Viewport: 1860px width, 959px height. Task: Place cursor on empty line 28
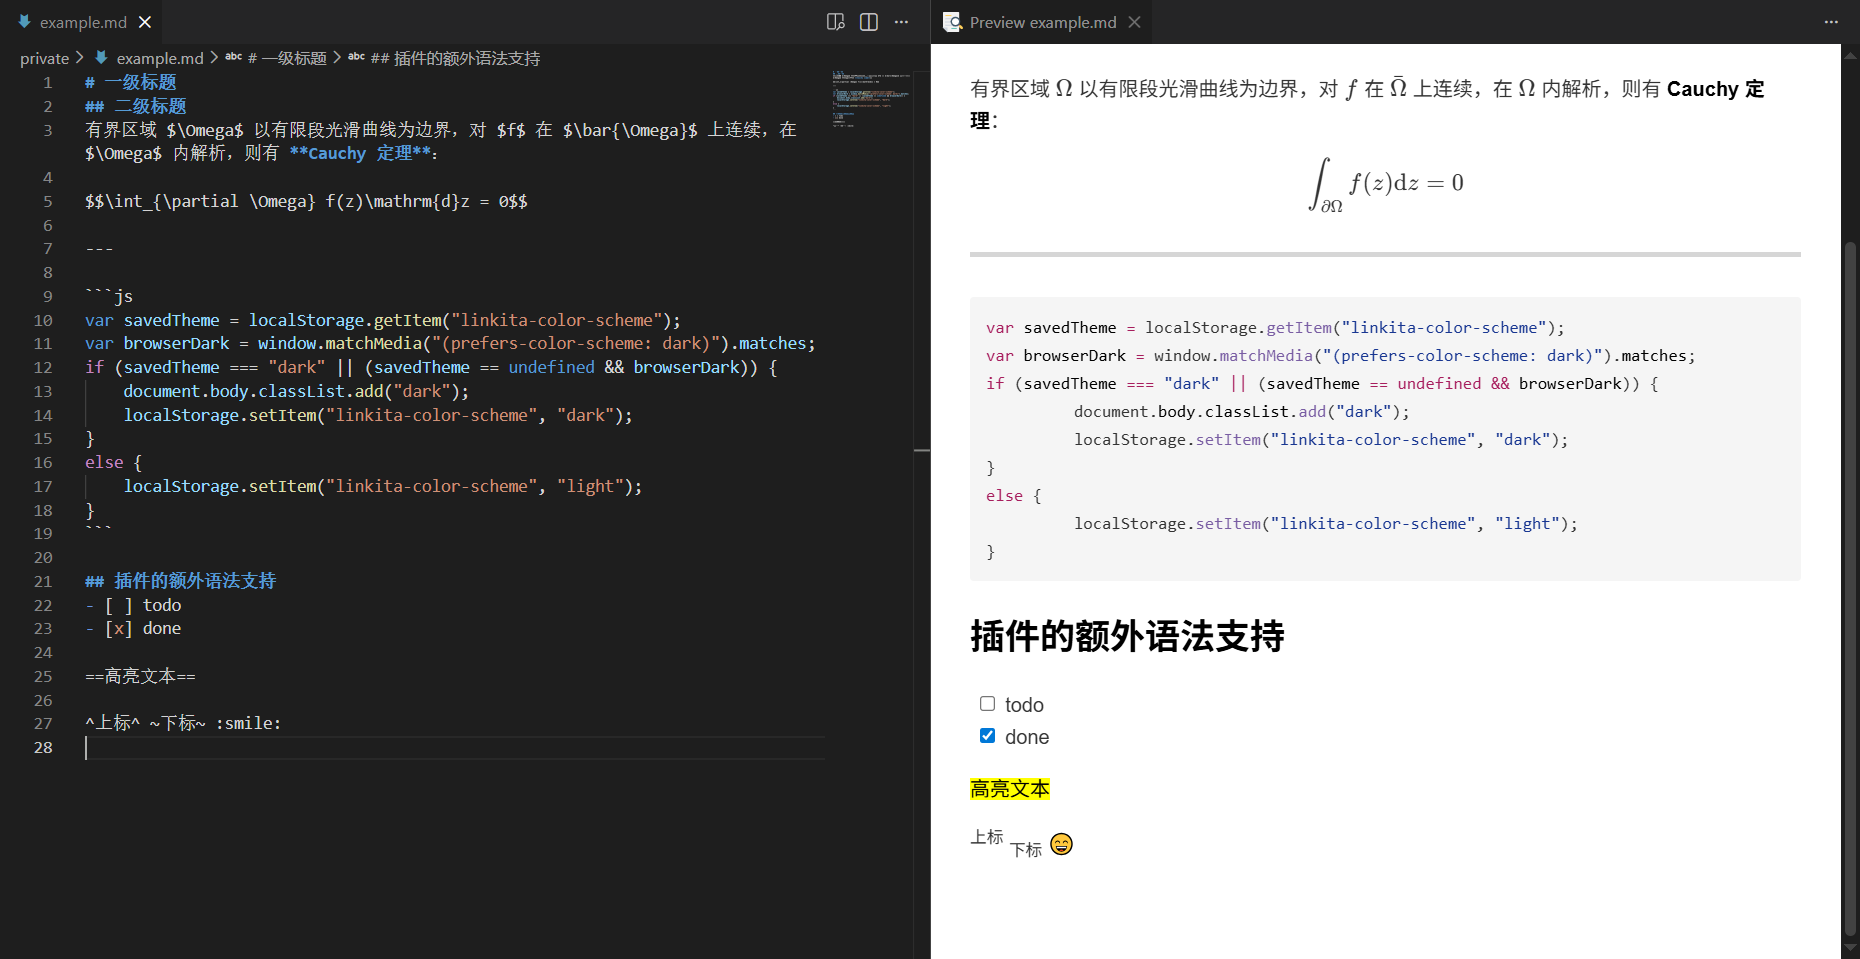(400, 748)
